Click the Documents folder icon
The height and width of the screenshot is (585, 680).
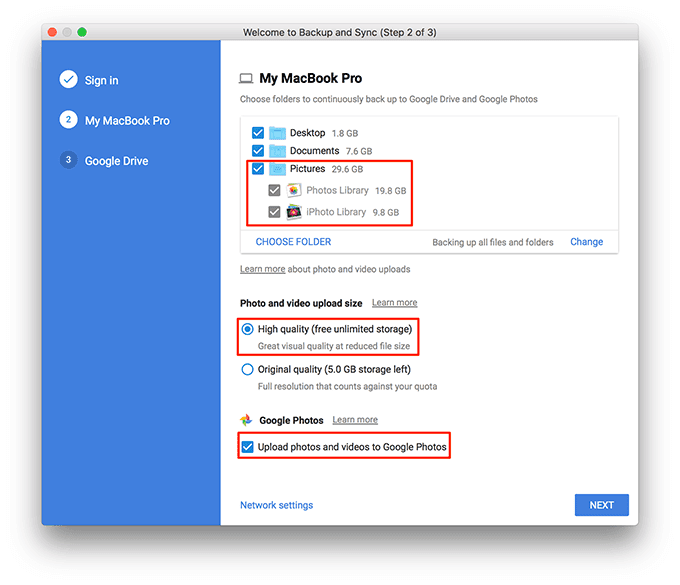click(277, 150)
